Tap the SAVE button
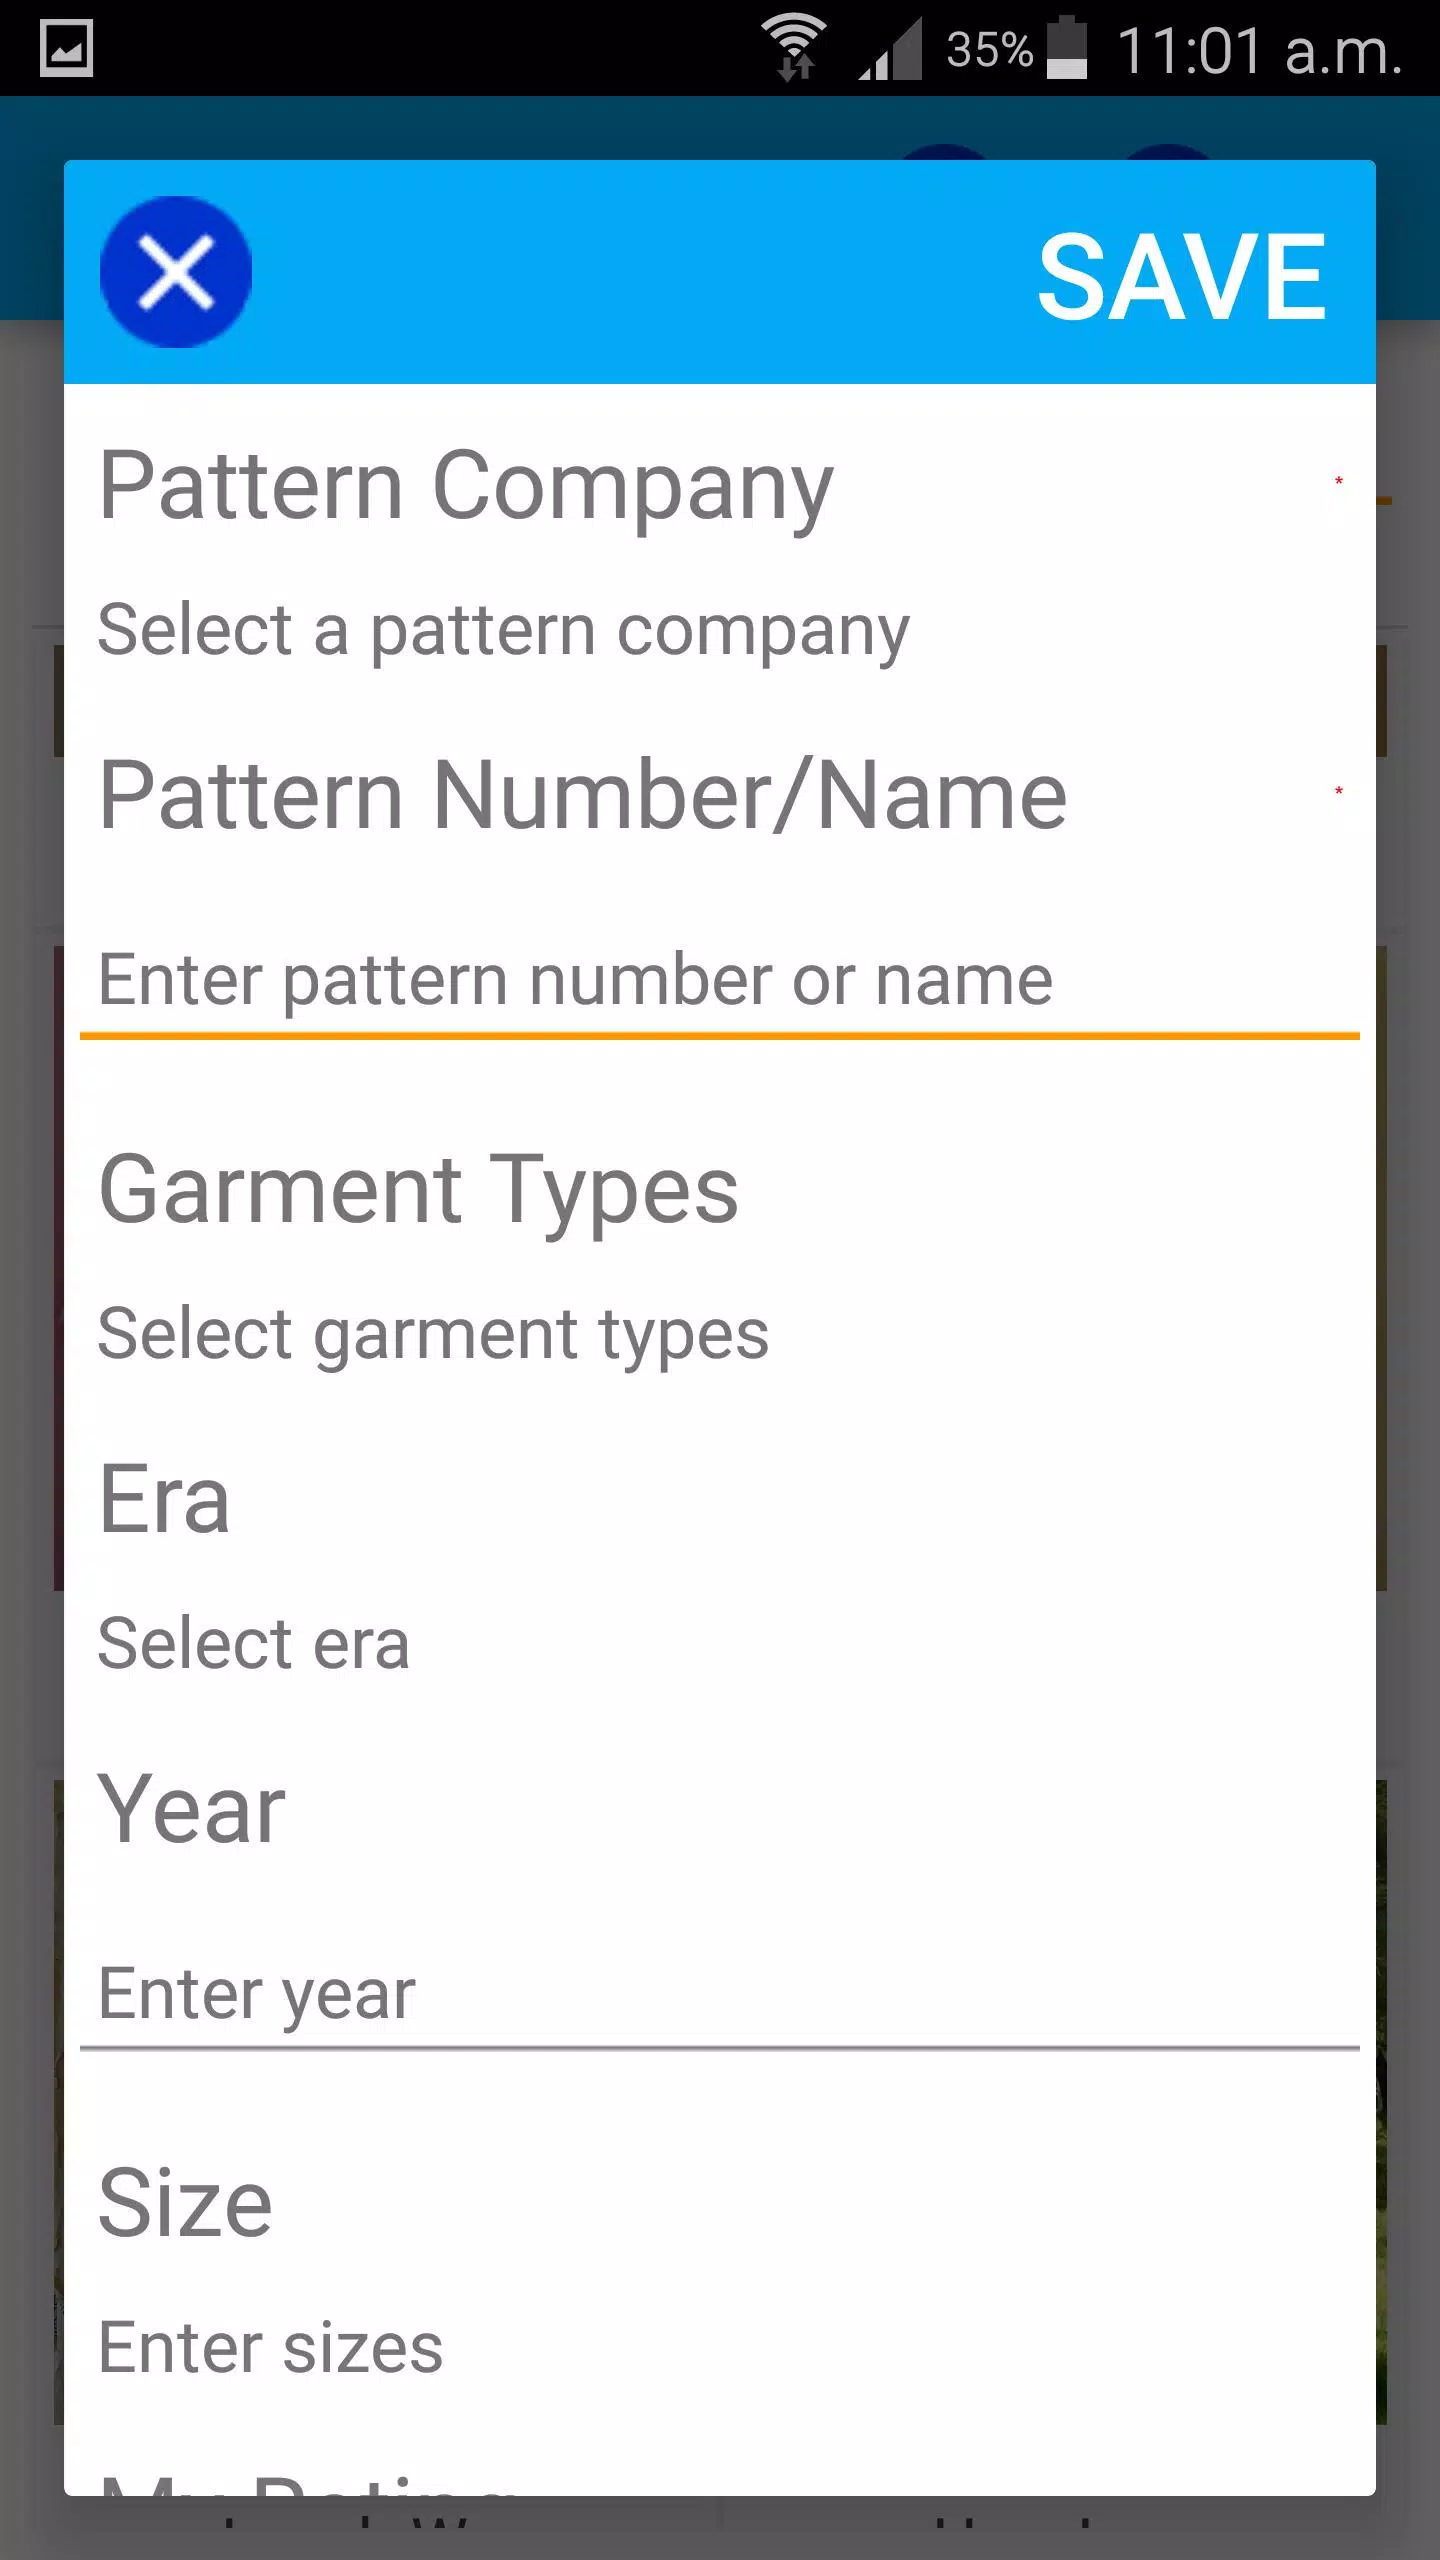 pyautogui.click(x=1182, y=276)
